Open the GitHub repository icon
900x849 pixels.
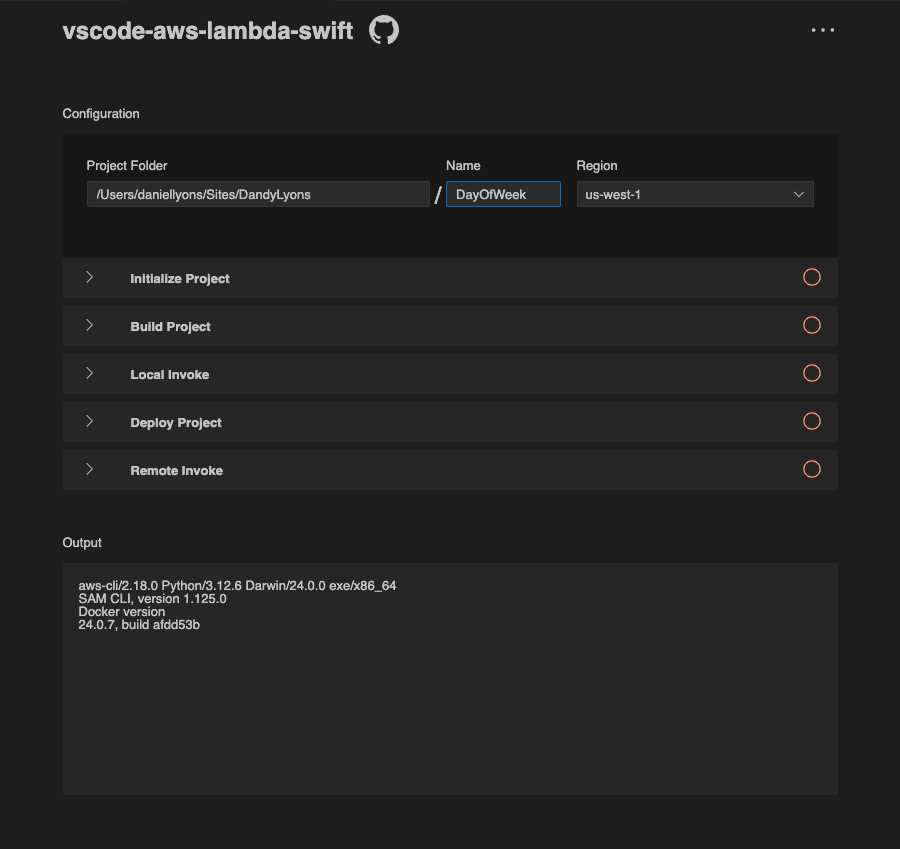(x=383, y=30)
